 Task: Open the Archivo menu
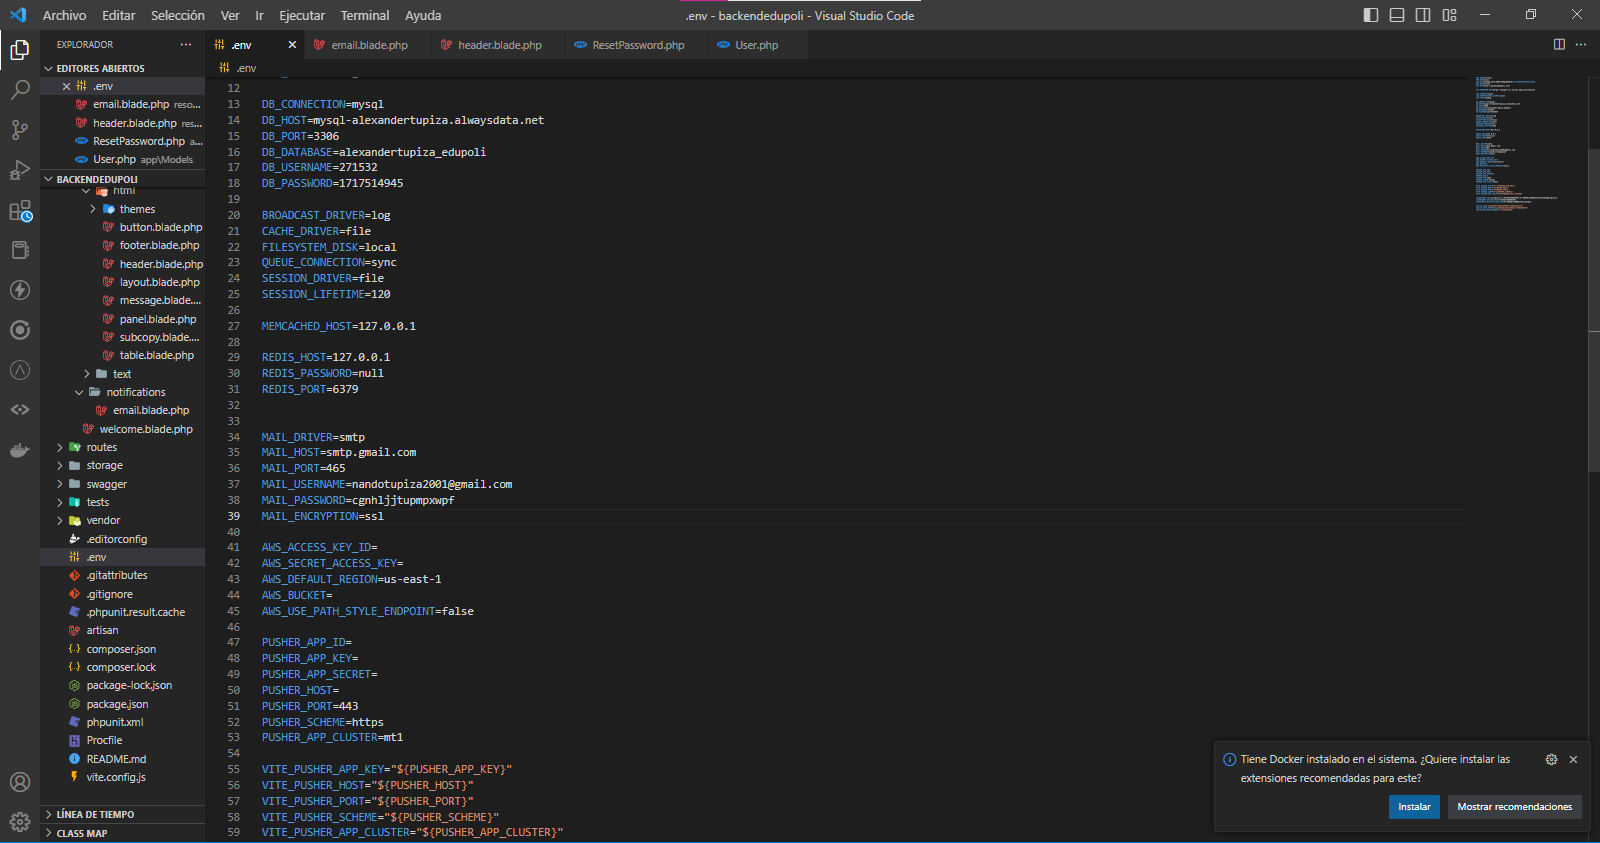click(x=64, y=15)
